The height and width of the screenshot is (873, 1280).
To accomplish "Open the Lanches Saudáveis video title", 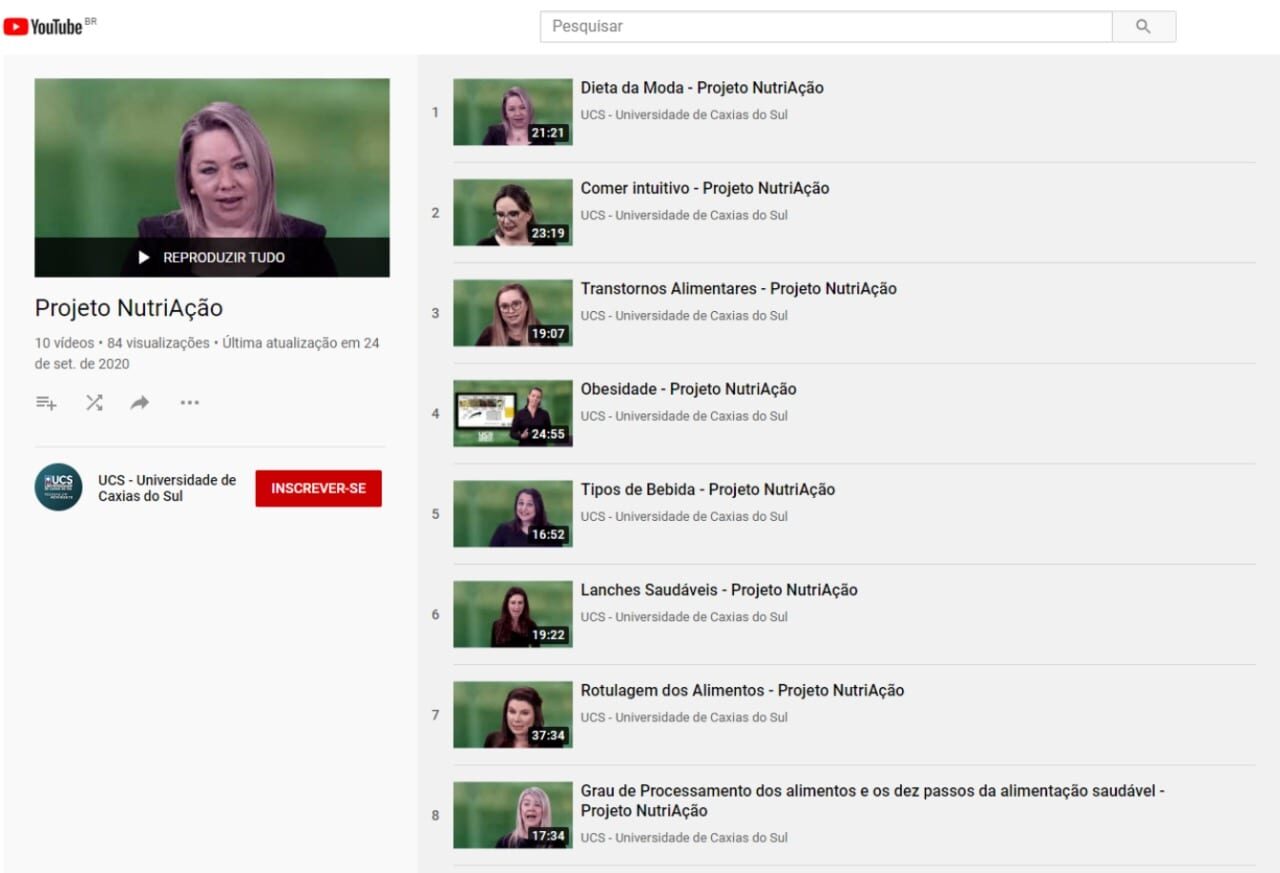I will coord(719,590).
